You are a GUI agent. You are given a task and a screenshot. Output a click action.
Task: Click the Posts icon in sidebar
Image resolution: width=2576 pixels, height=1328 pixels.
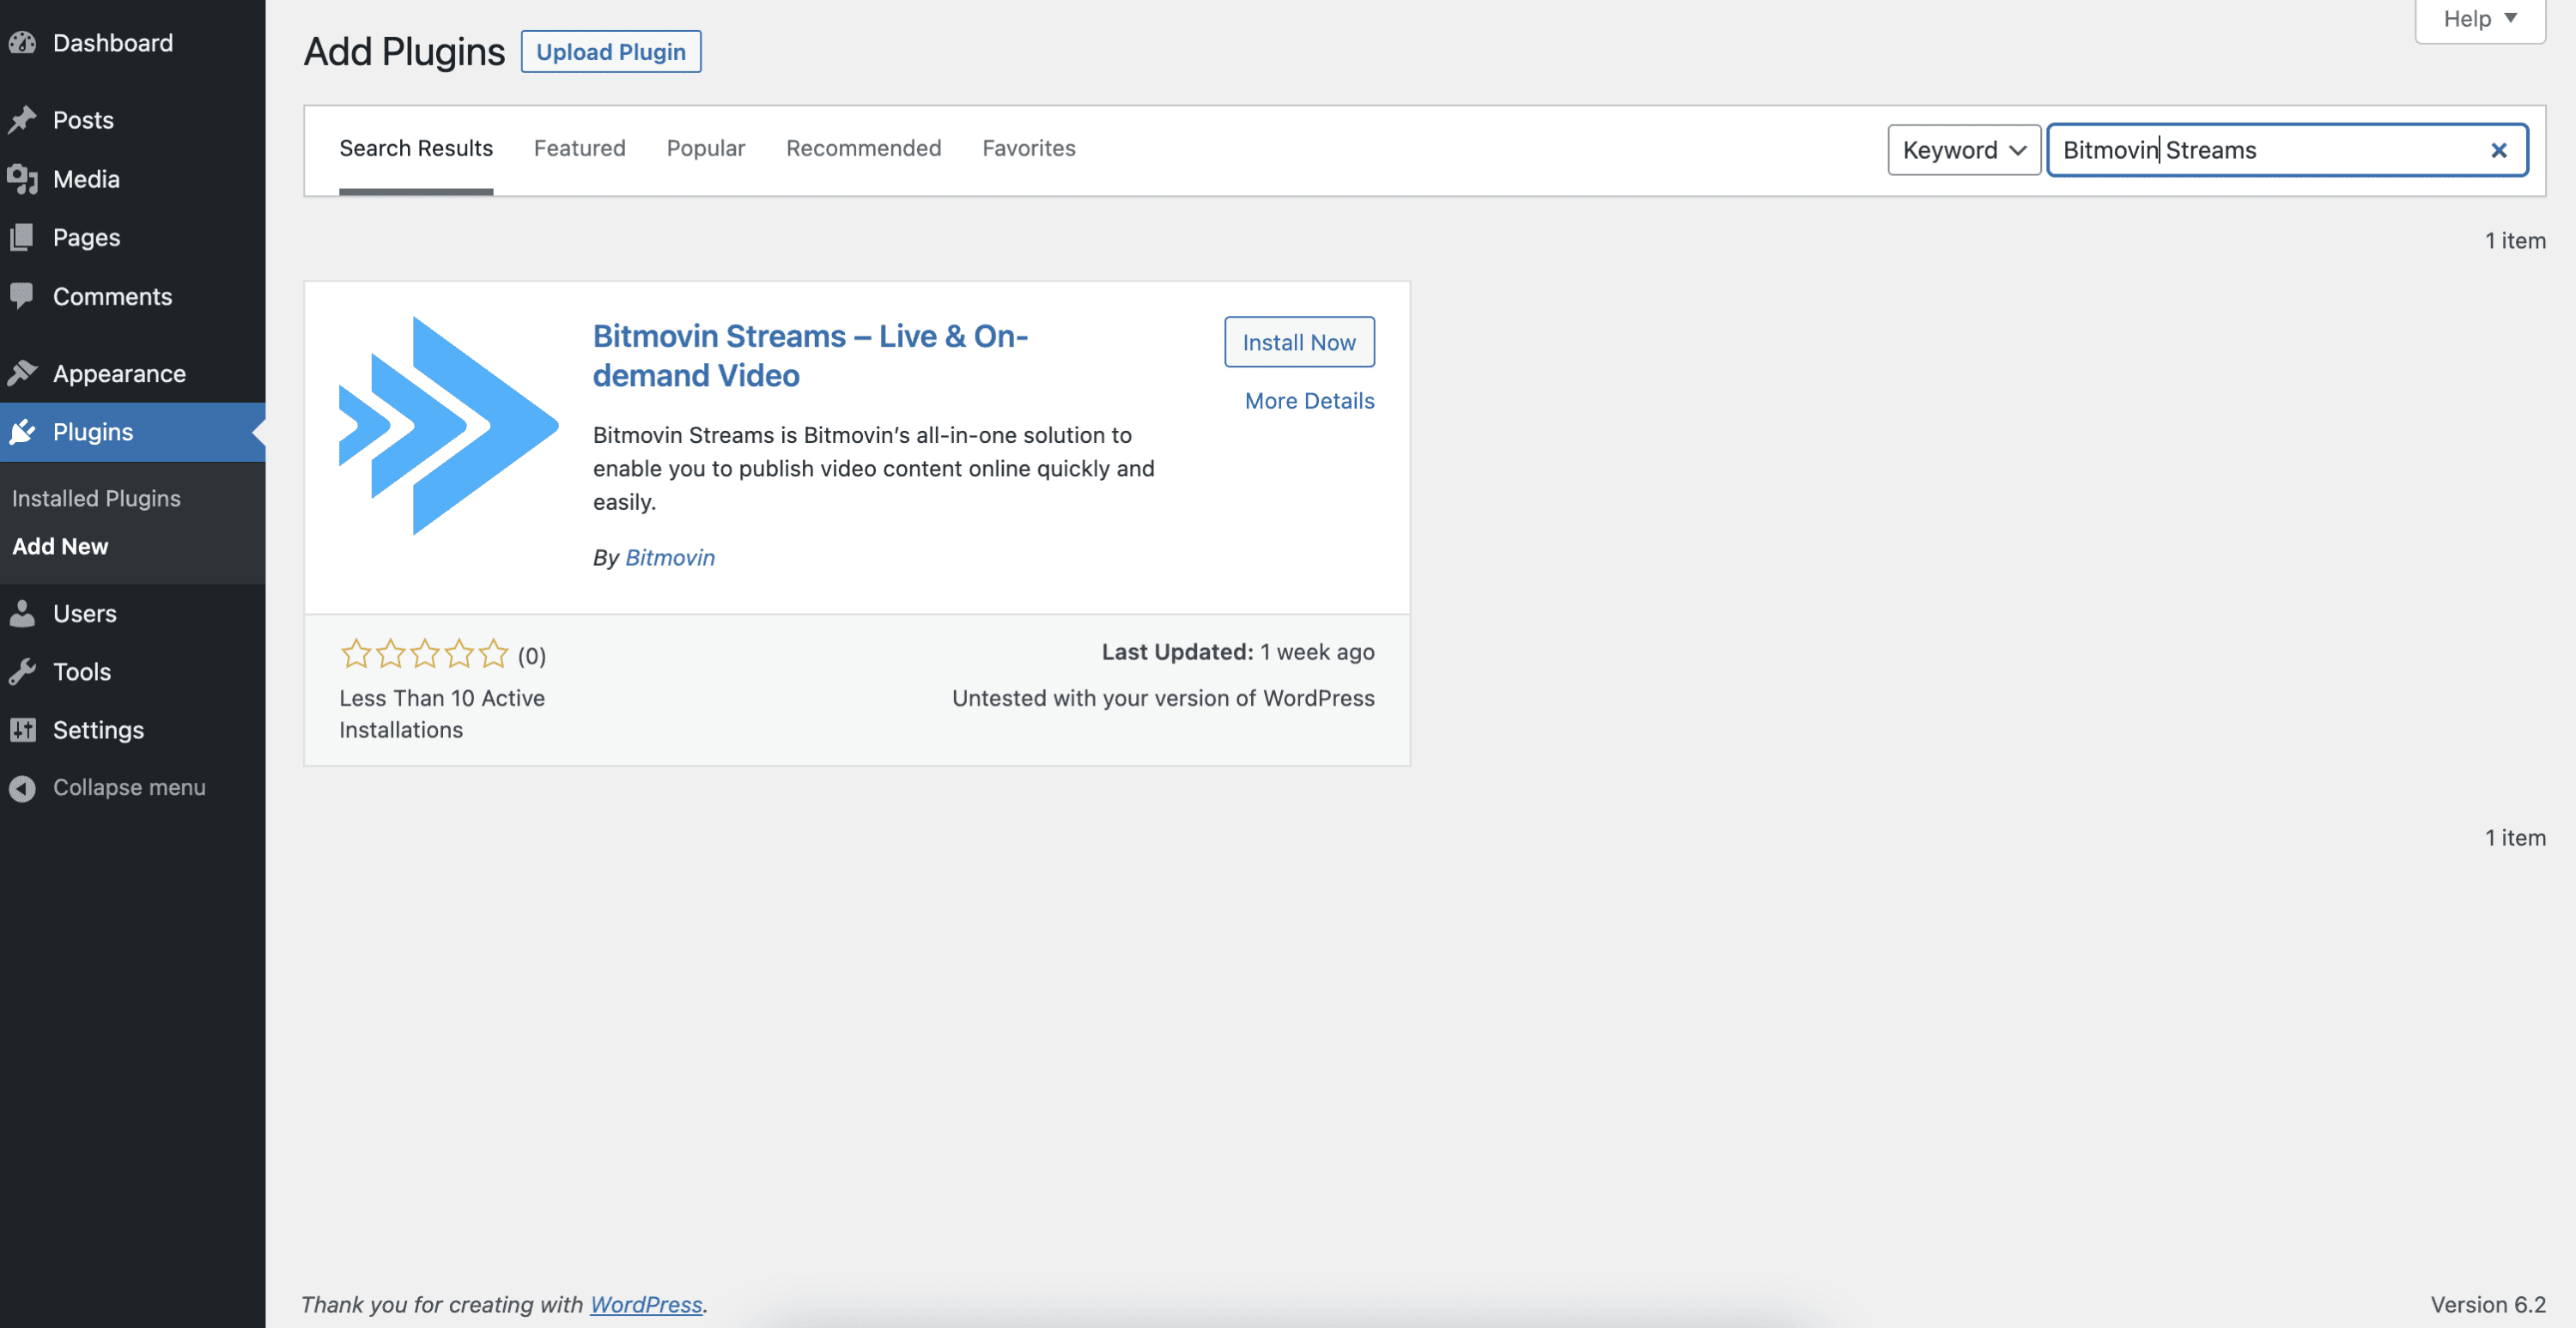tap(26, 120)
